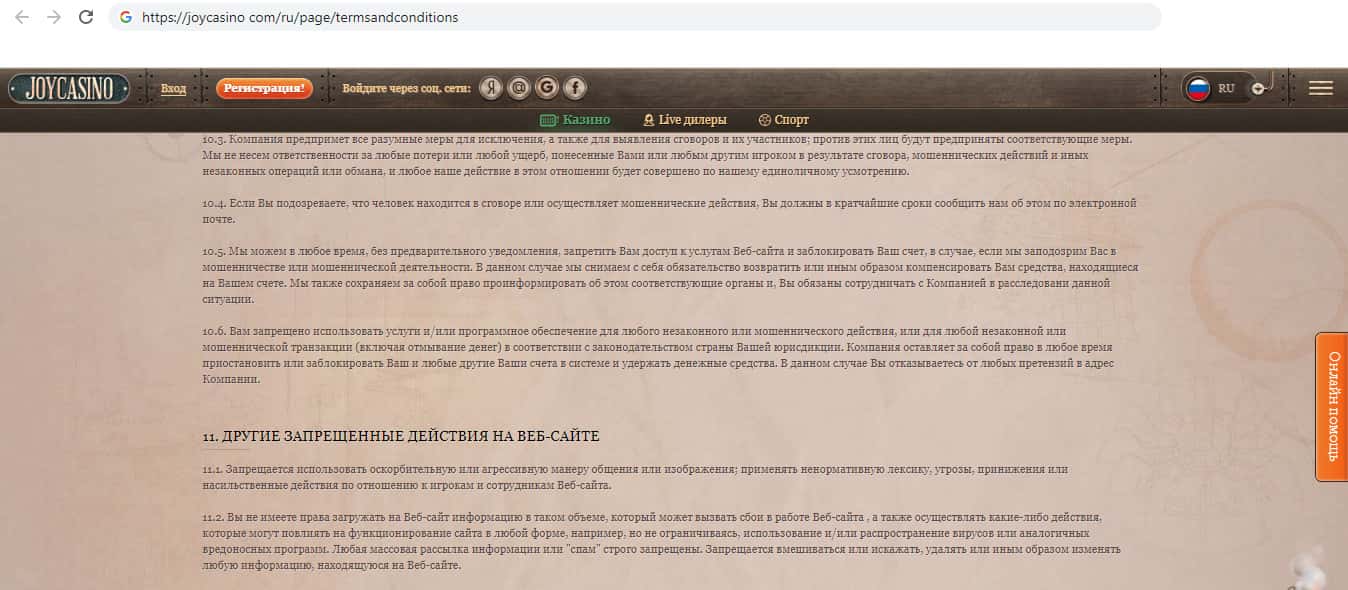The width and height of the screenshot is (1348, 590).
Task: Open the hamburger menu
Action: [1320, 88]
